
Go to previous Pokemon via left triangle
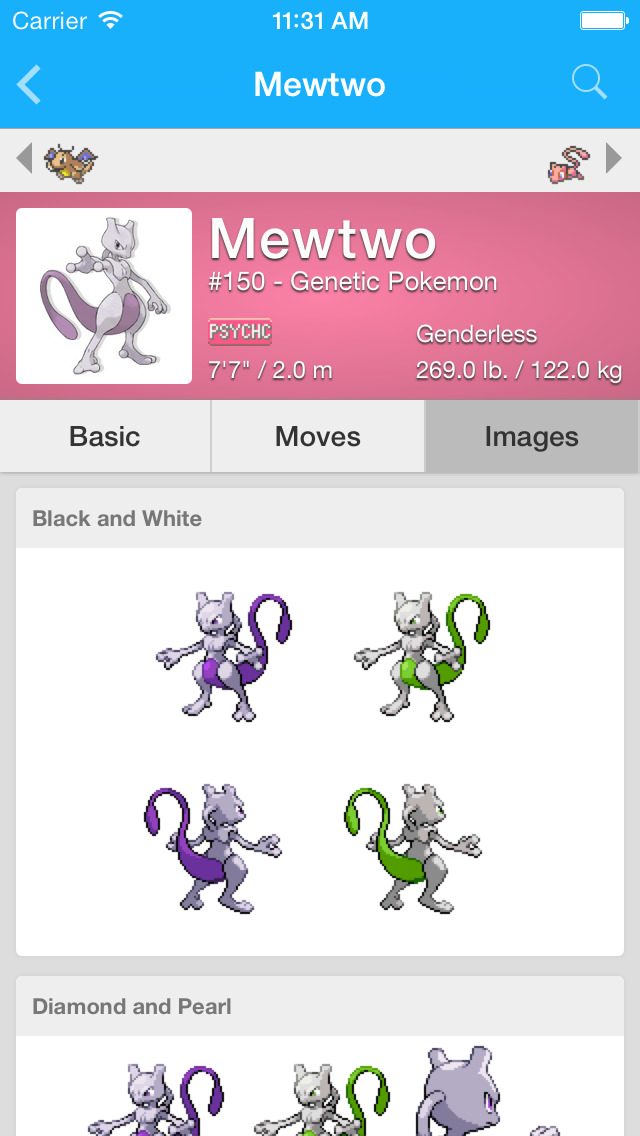[25, 159]
